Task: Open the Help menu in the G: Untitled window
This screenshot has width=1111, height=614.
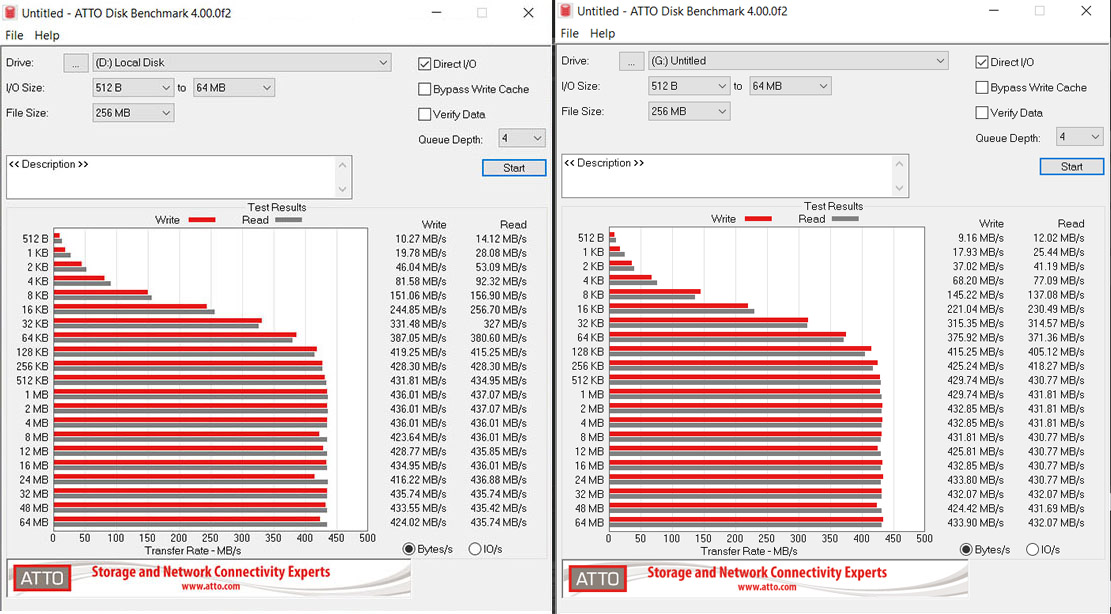Action: tap(602, 33)
